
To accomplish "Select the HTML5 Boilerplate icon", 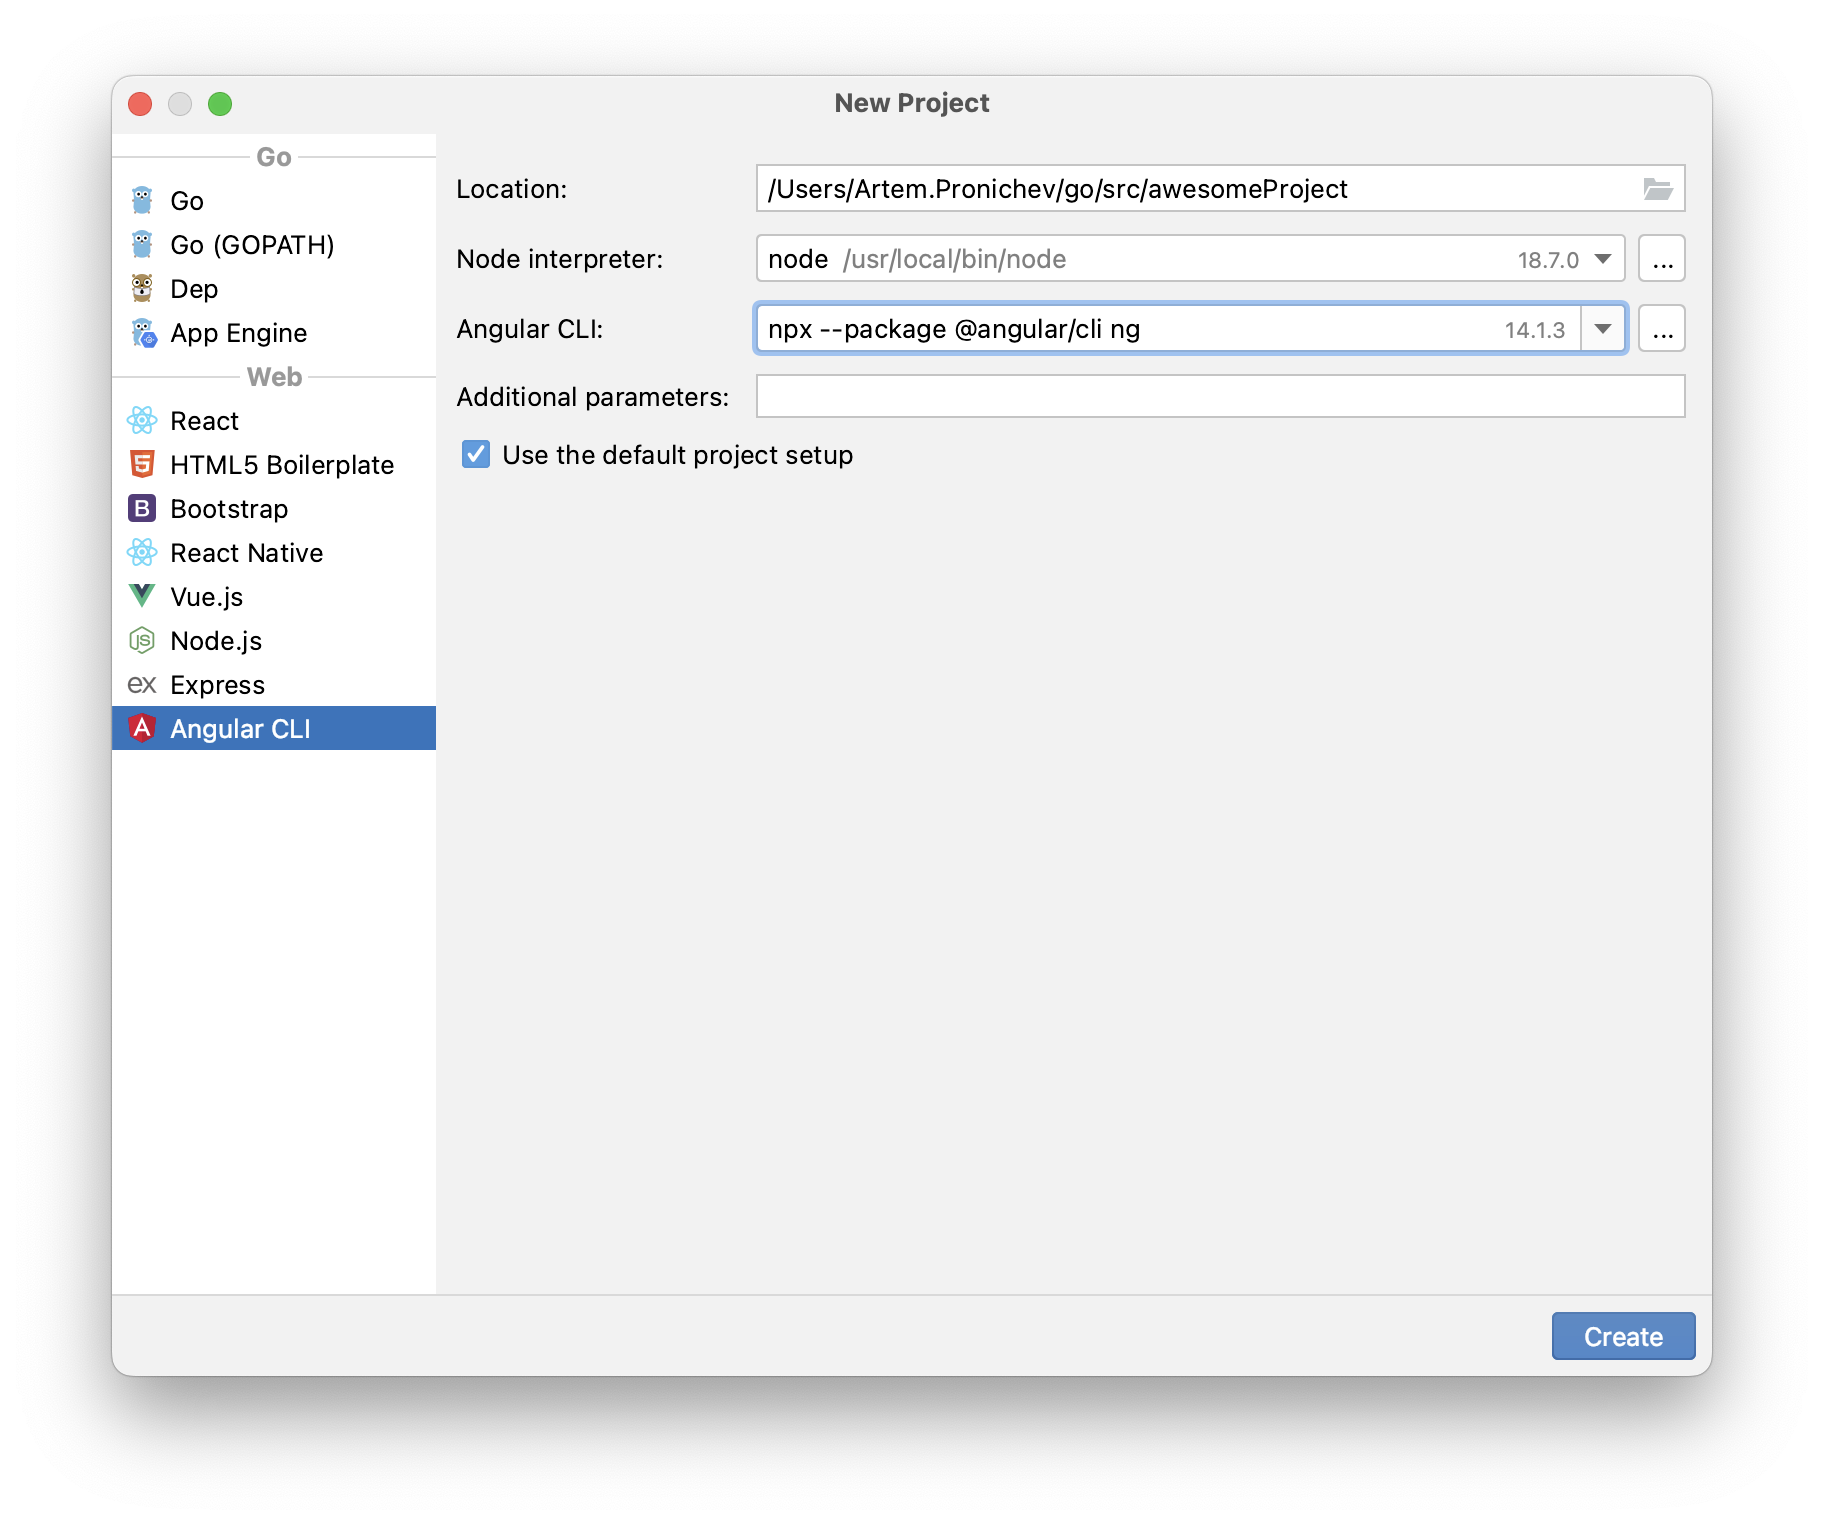I will tap(142, 464).
